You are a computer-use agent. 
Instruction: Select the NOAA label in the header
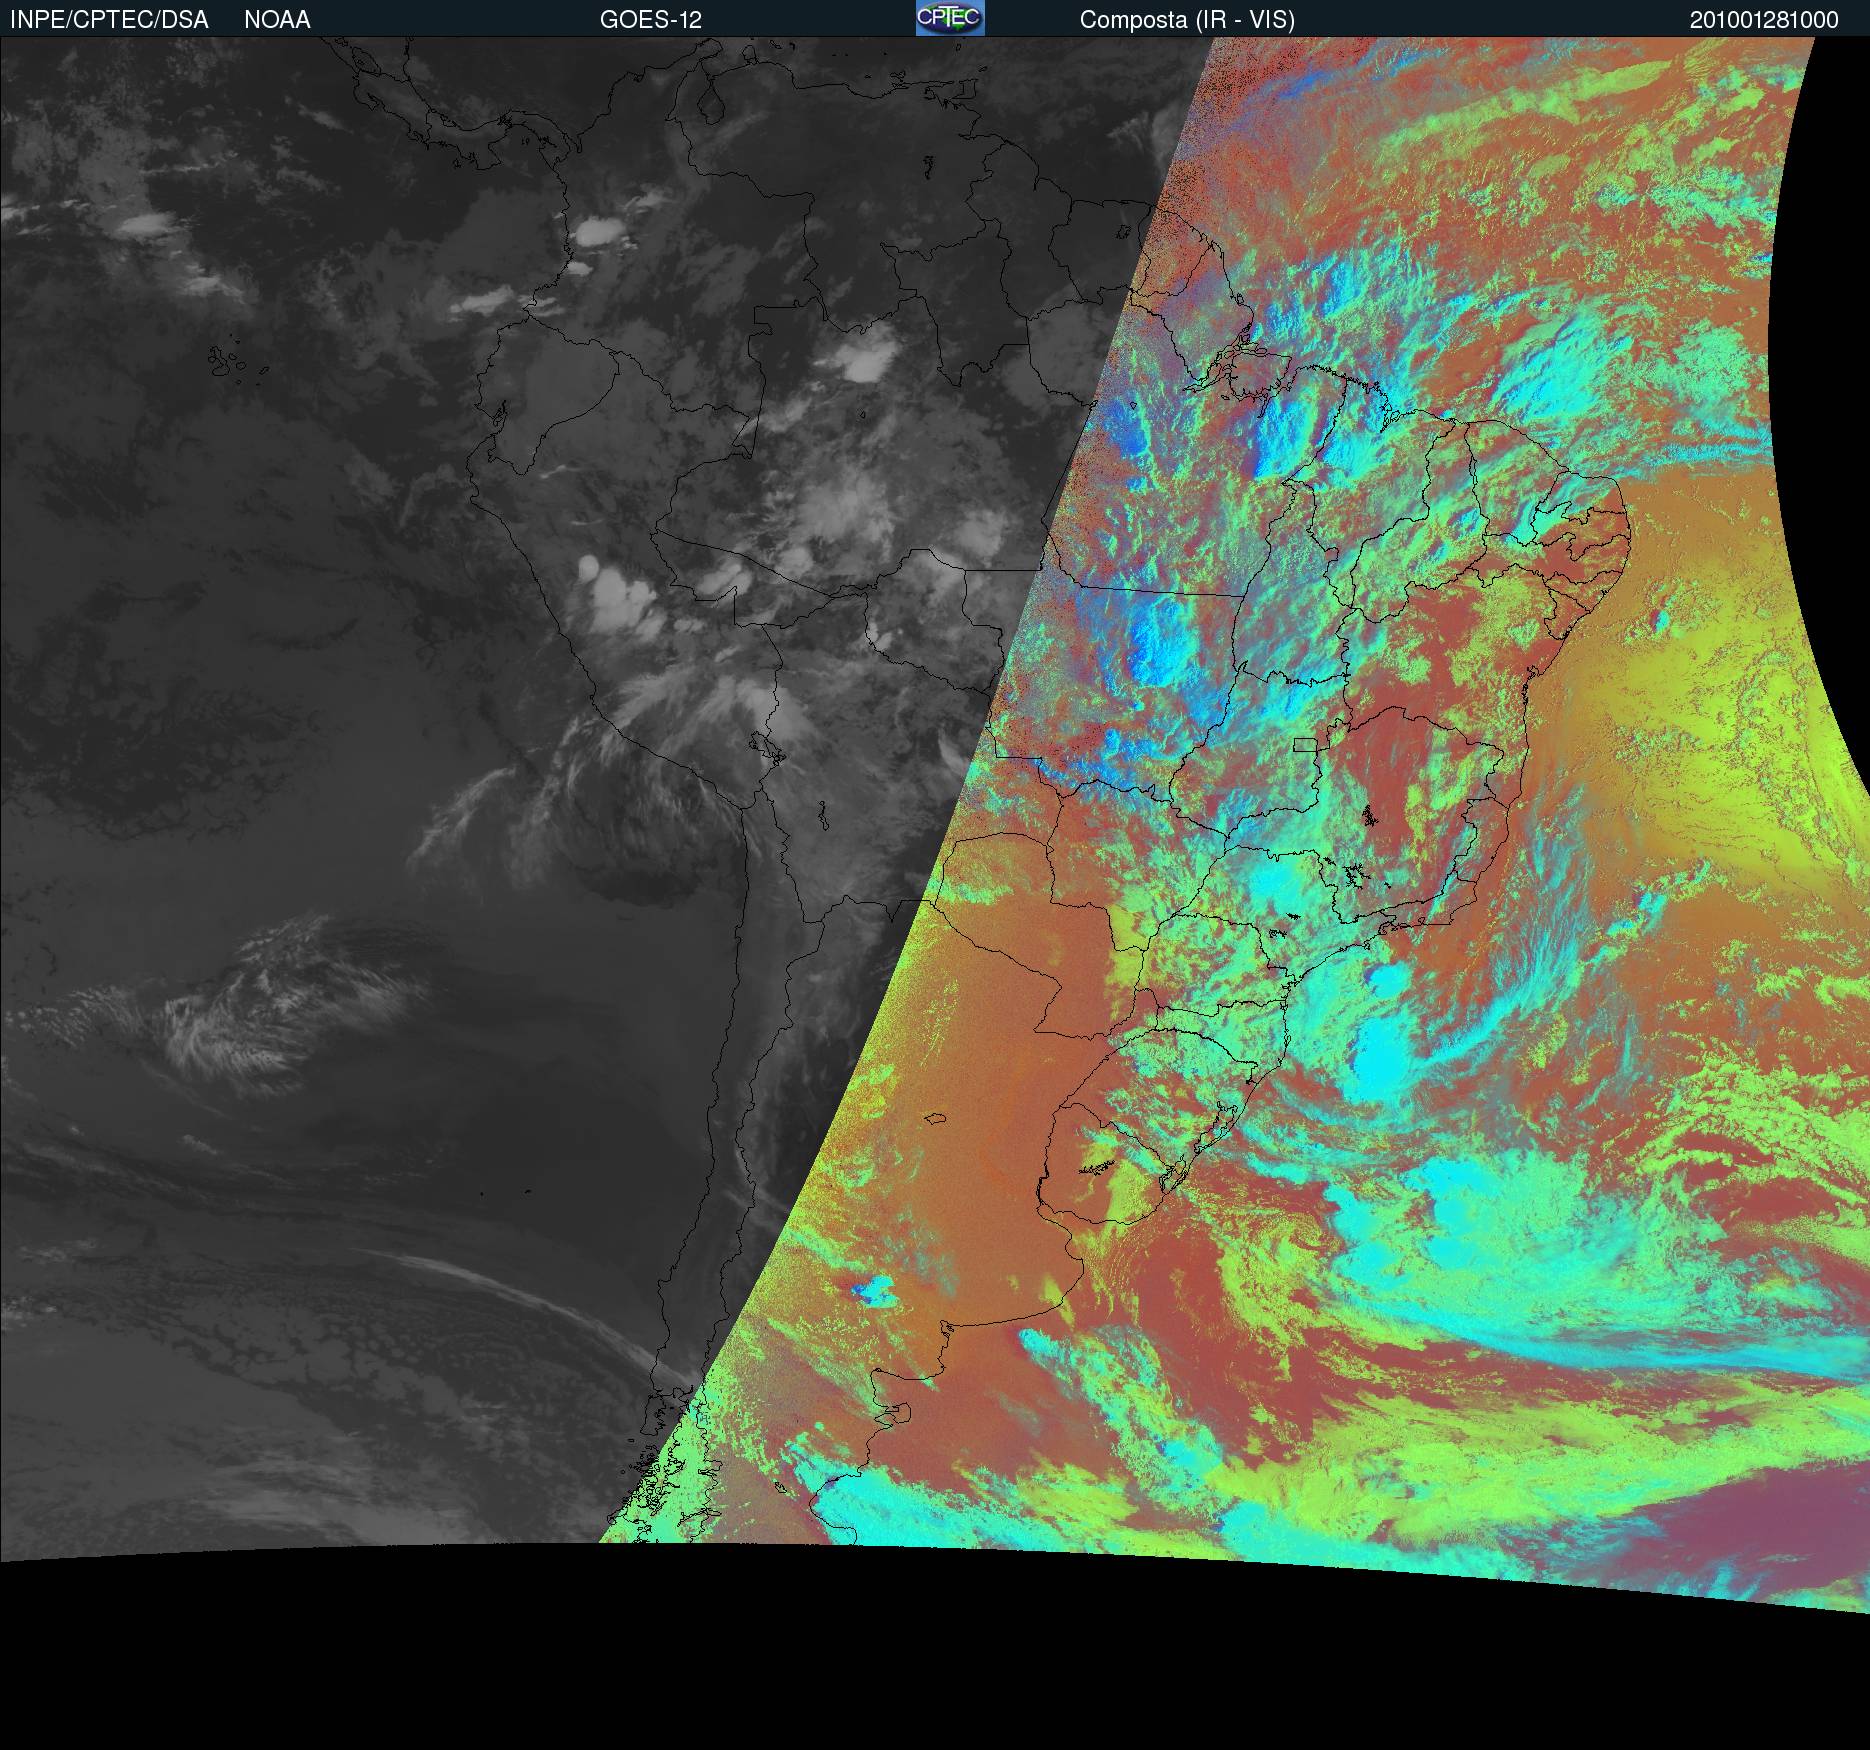click(277, 20)
